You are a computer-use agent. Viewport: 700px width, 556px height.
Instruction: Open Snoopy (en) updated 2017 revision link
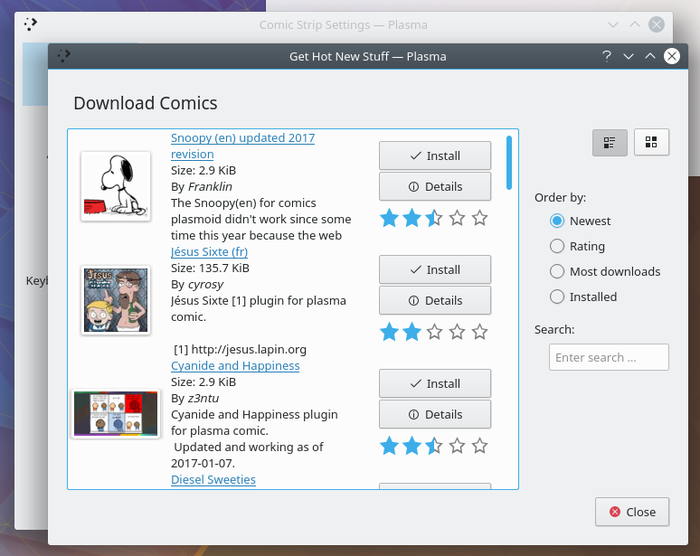coord(243,138)
